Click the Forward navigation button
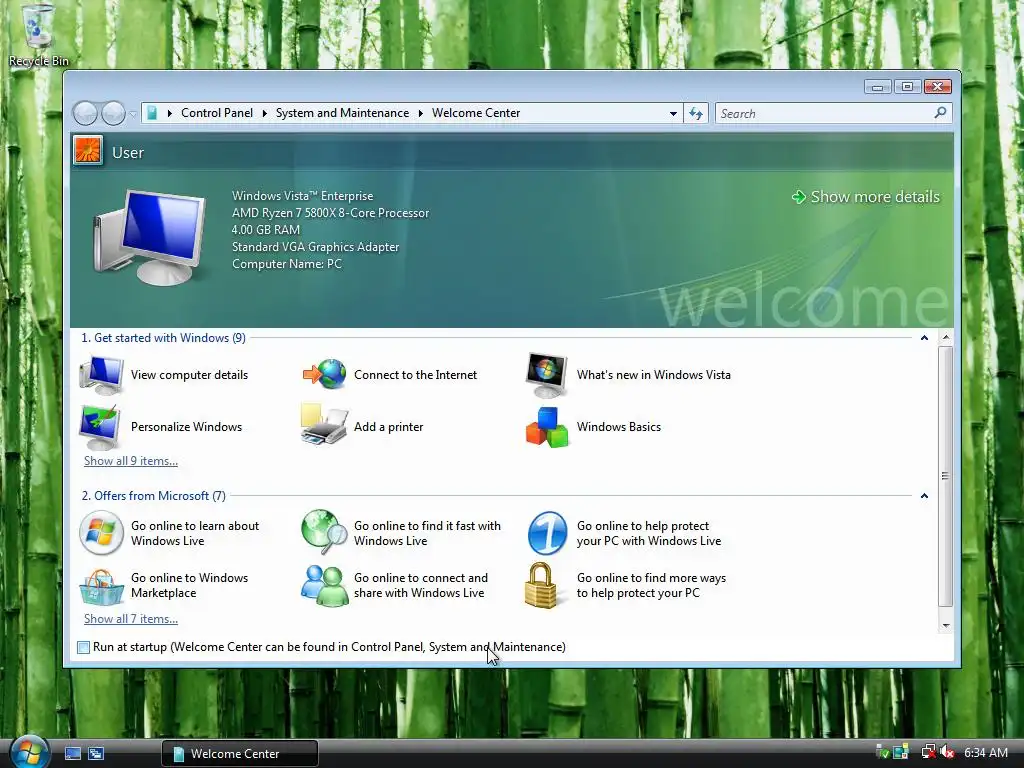Image resolution: width=1024 pixels, height=768 pixels. click(113, 113)
